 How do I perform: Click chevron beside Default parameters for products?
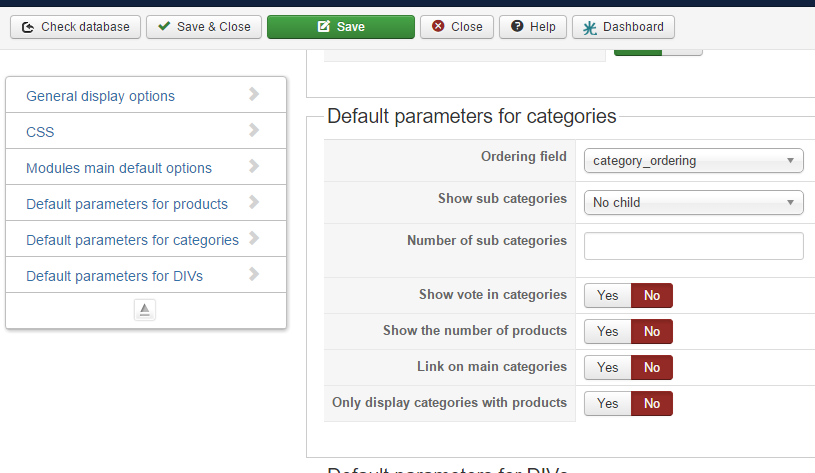point(254,202)
